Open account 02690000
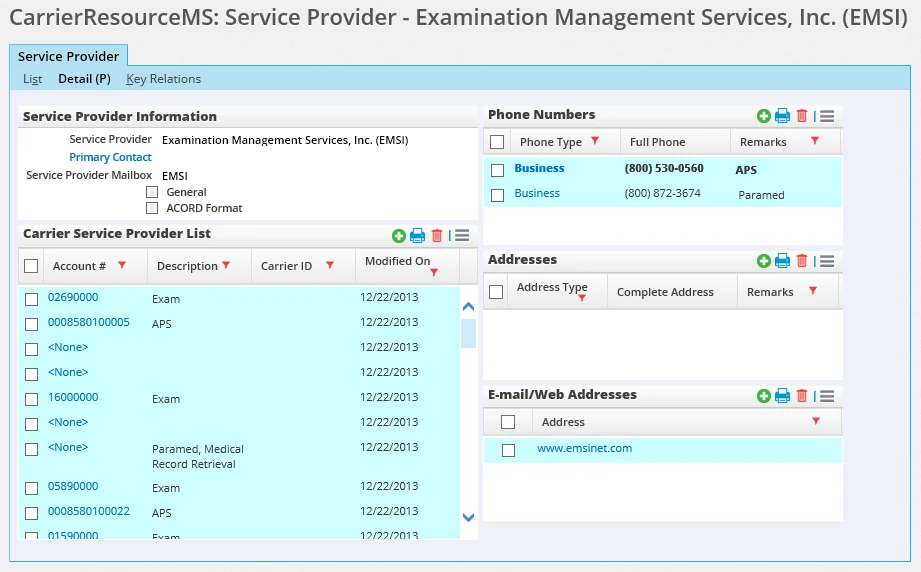 (73, 297)
